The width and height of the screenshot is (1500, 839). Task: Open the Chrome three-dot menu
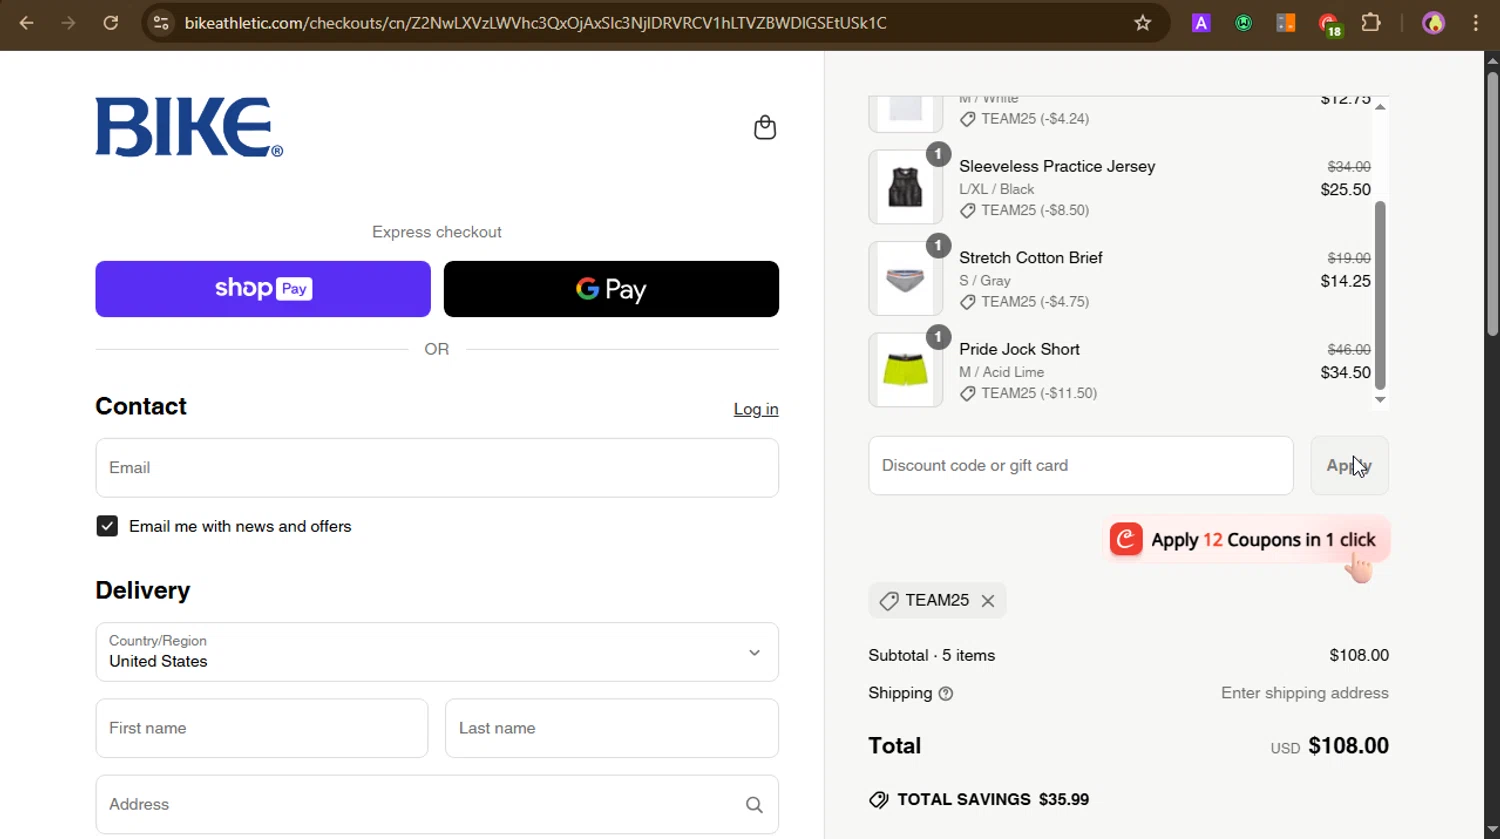pos(1476,23)
